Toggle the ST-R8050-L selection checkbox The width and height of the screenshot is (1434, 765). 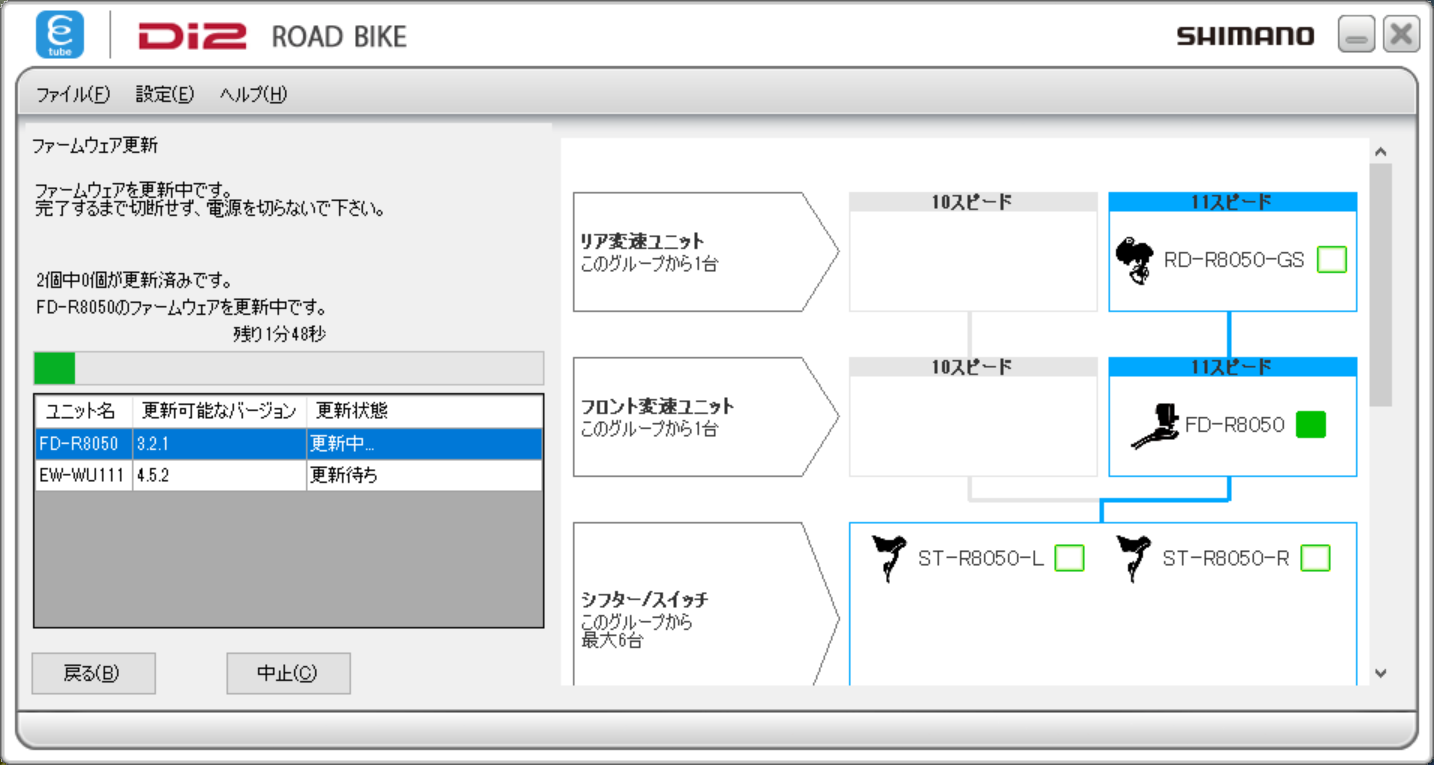pyautogui.click(x=1069, y=558)
